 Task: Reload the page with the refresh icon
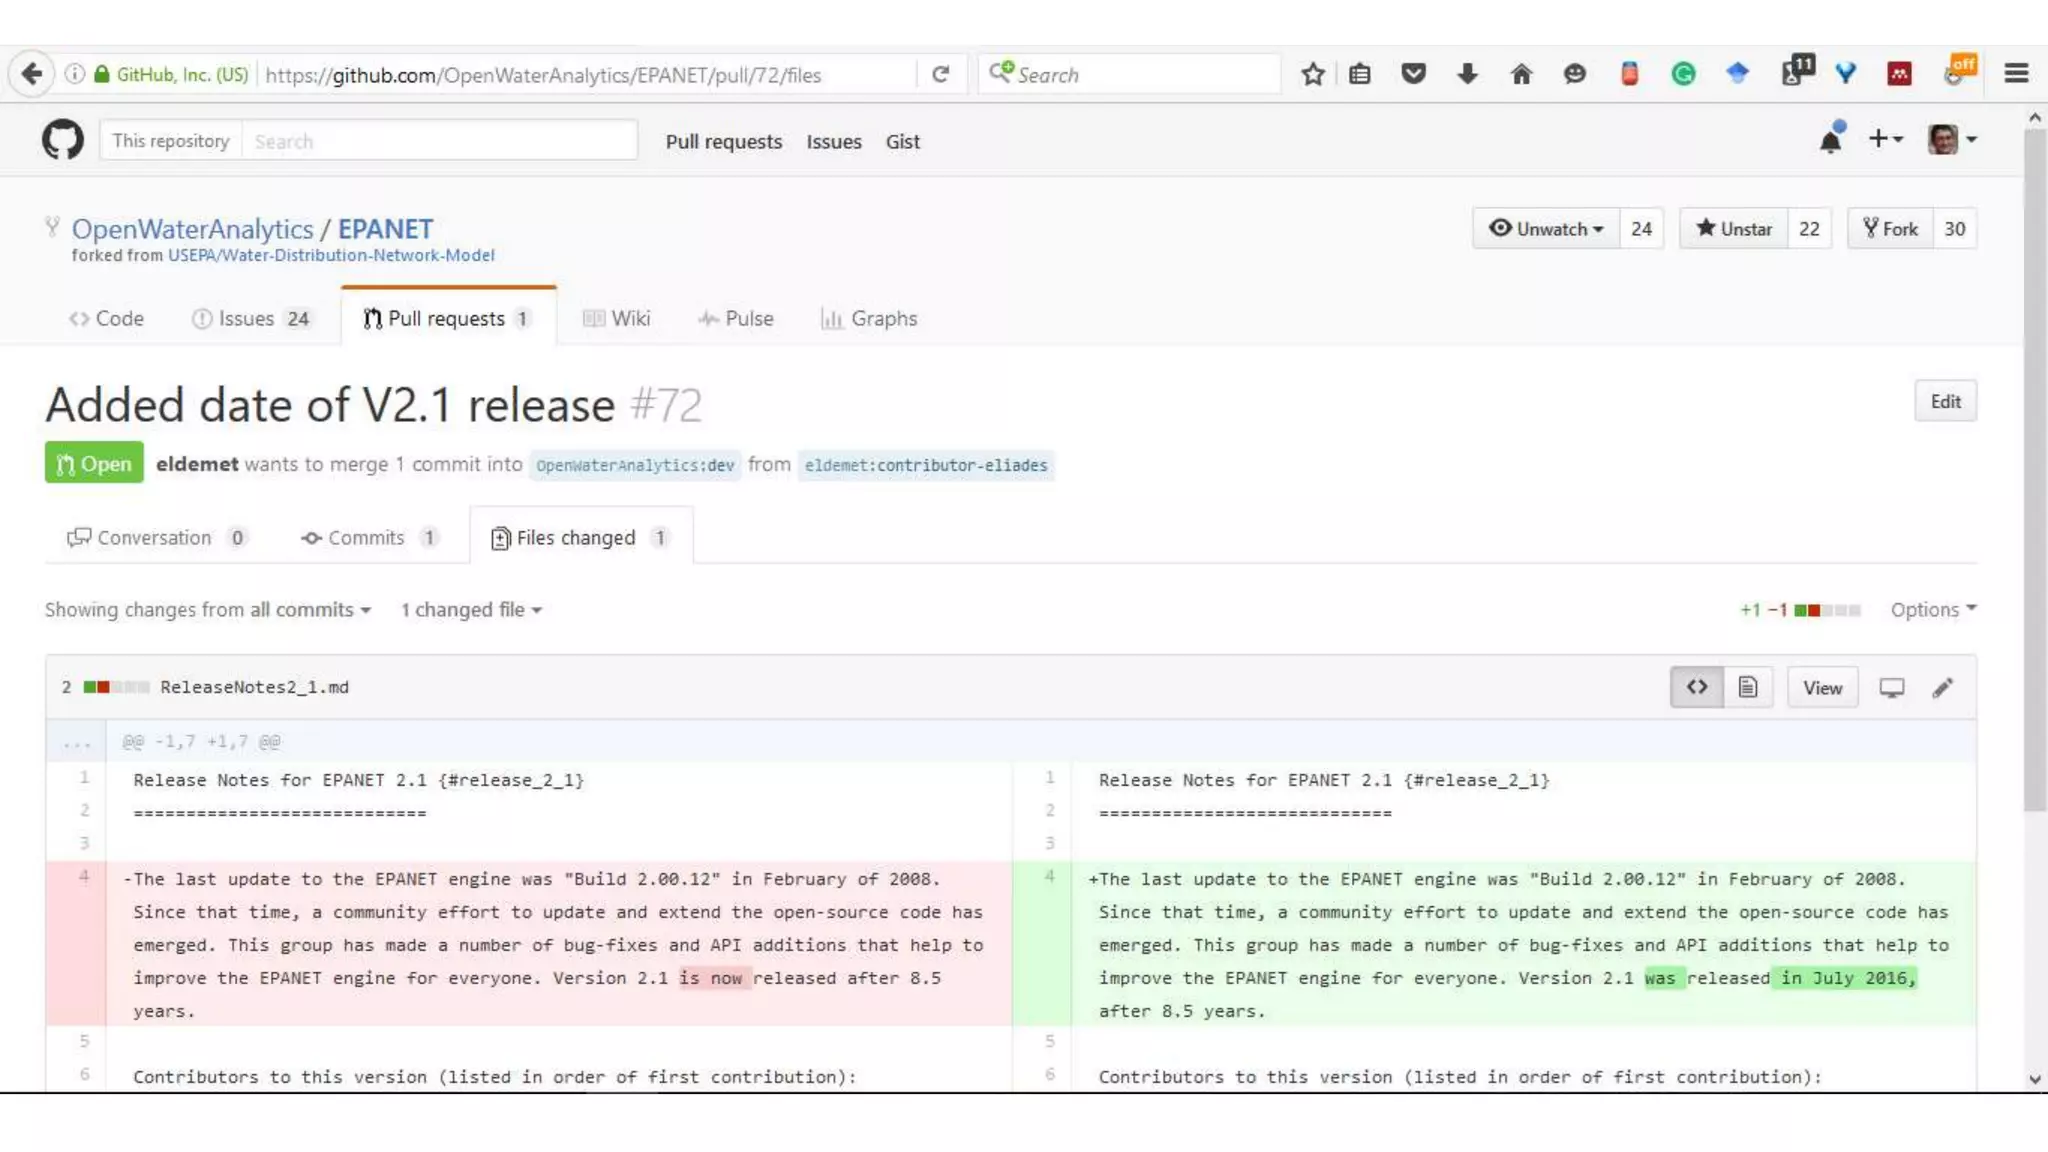(x=940, y=74)
